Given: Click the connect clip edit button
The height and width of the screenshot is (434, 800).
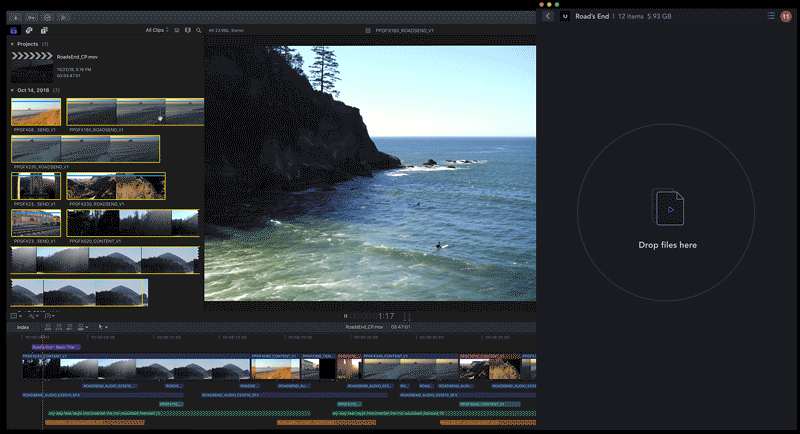Looking at the screenshot, I should coord(48,326).
